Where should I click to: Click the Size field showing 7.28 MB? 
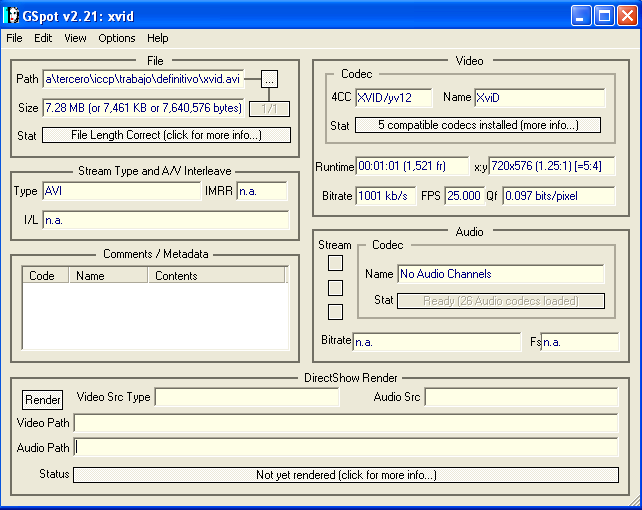(143, 108)
